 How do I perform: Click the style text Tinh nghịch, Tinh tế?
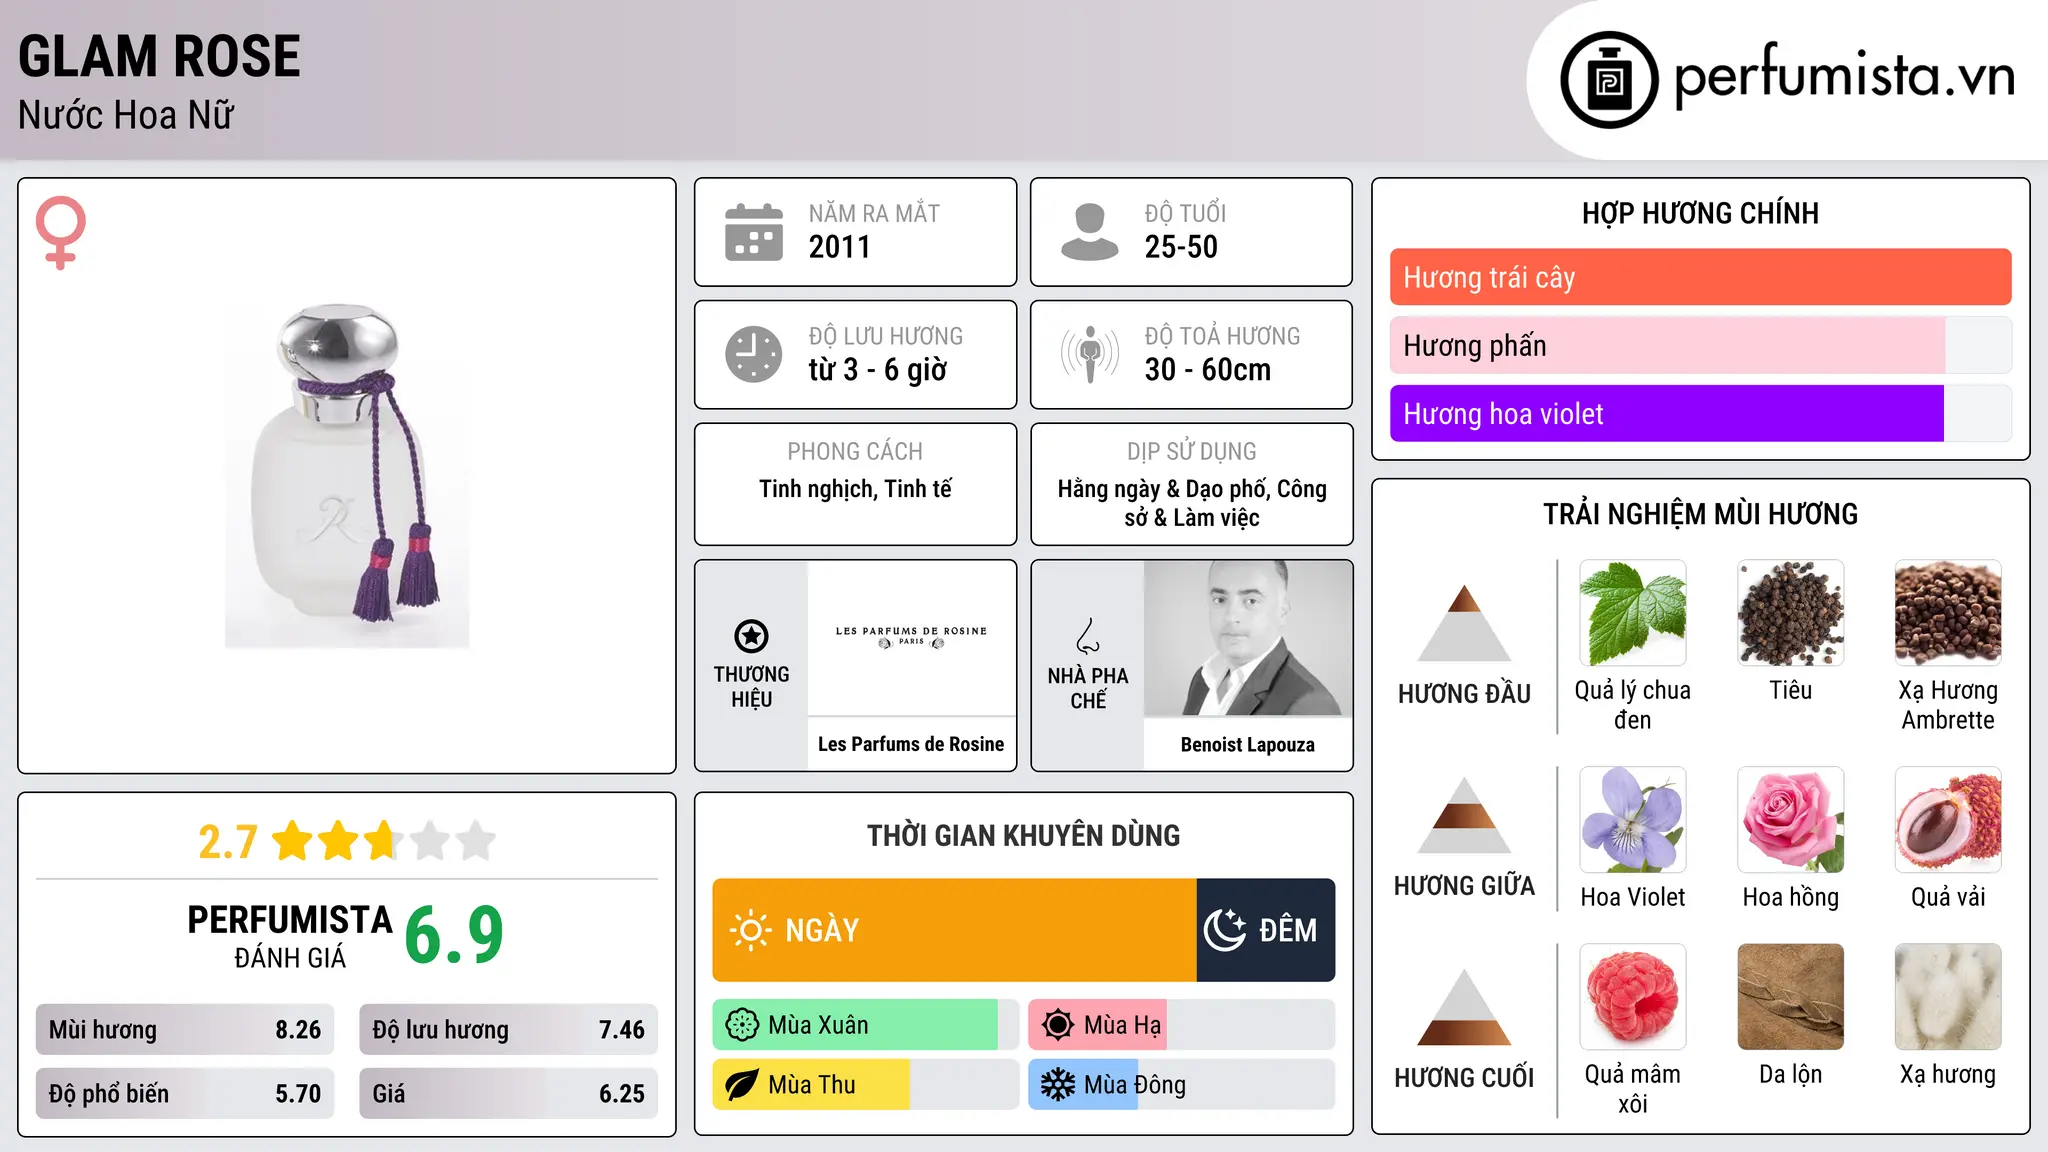855,489
